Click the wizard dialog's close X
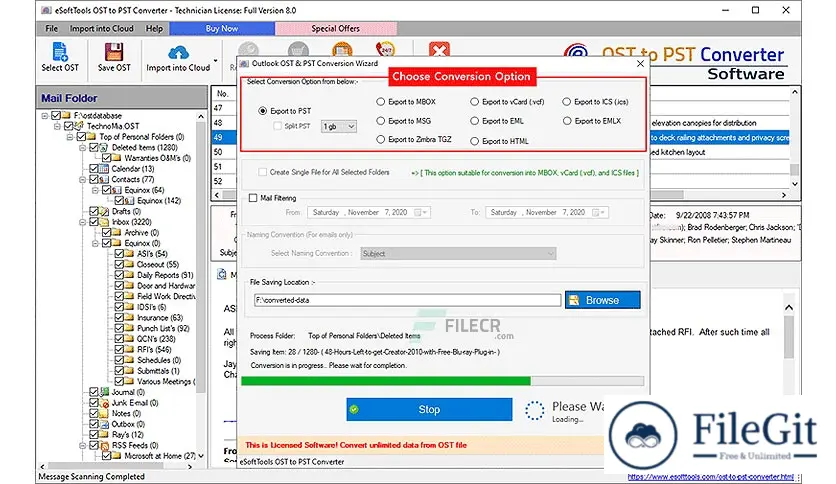836x484 pixels. point(640,63)
